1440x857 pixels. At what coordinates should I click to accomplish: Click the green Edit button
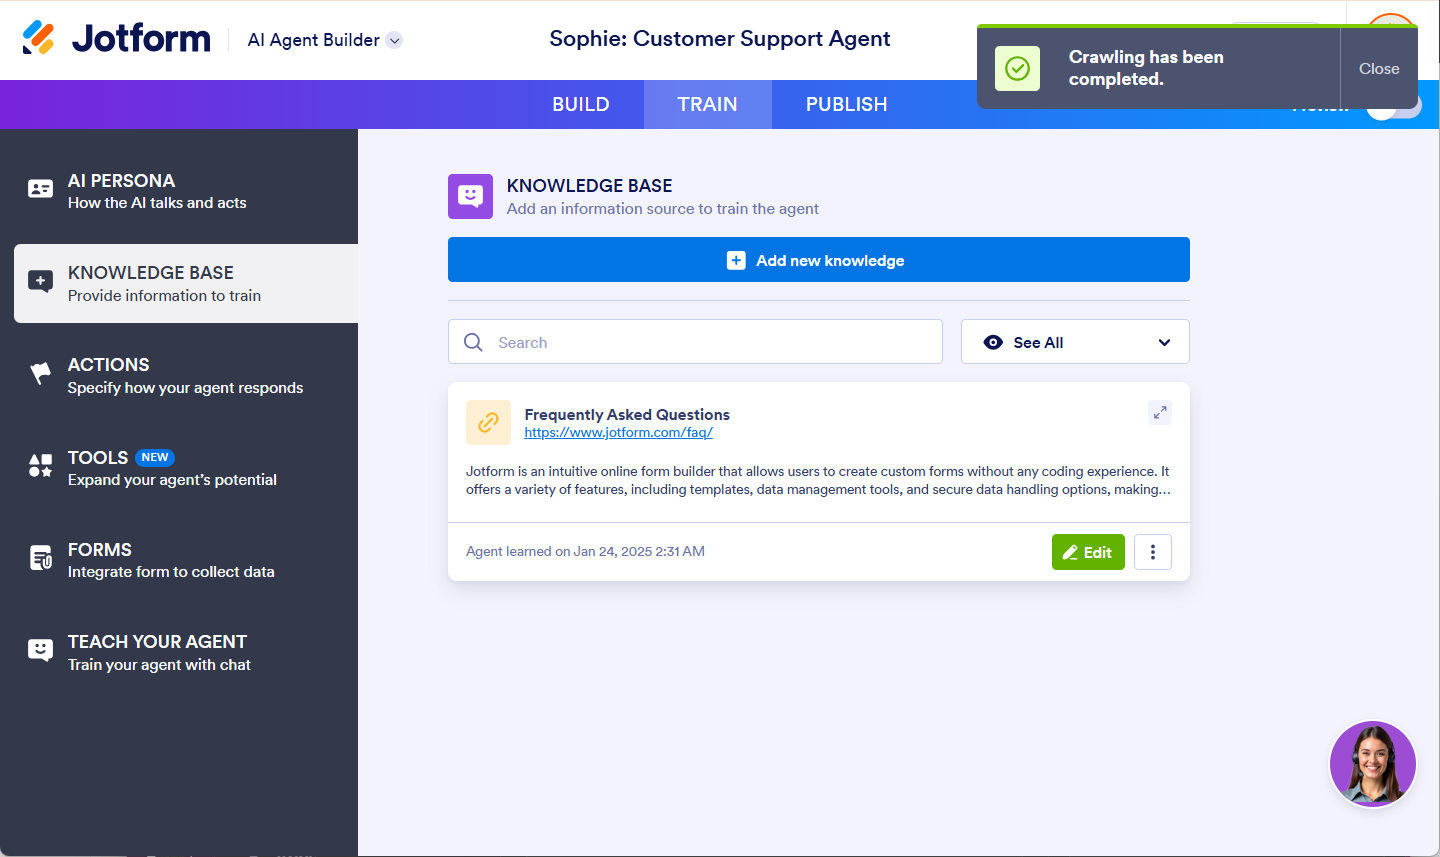tap(1088, 552)
